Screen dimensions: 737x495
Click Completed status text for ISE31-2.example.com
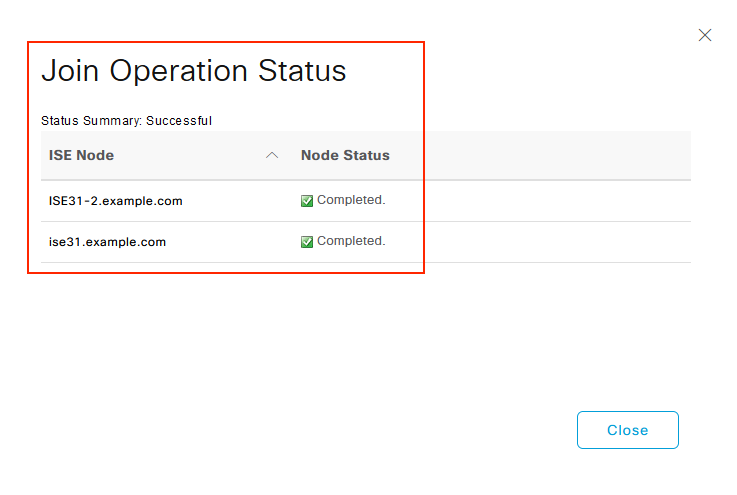pyautogui.click(x=351, y=200)
